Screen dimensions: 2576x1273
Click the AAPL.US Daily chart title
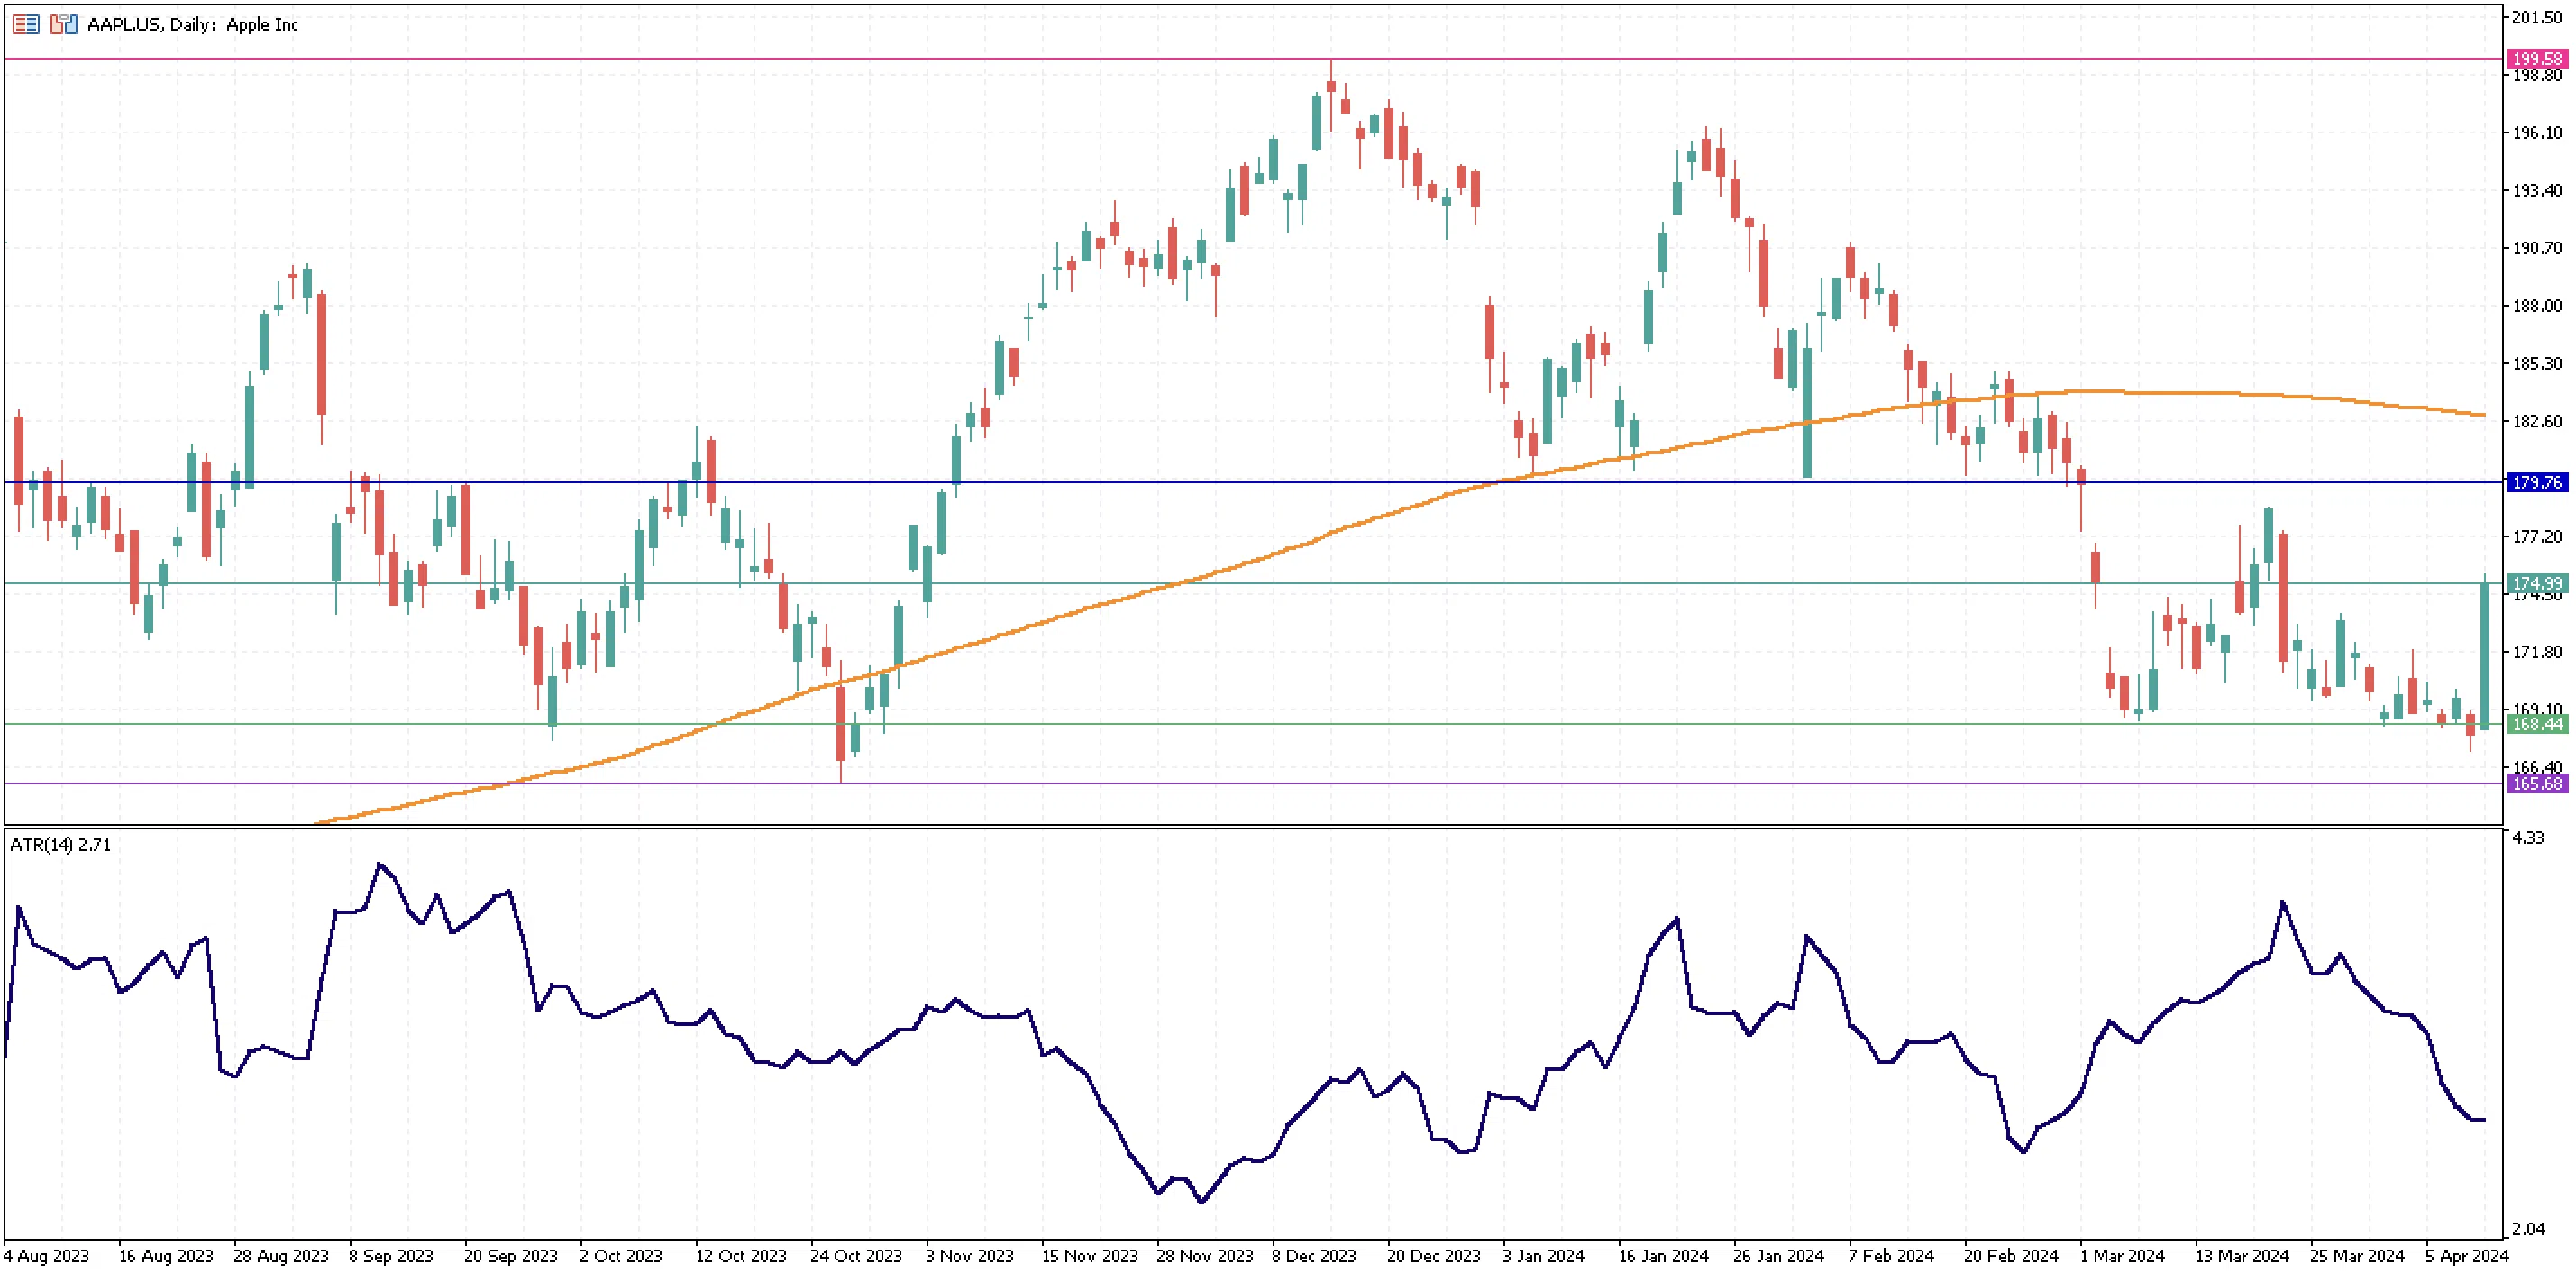(x=192, y=24)
